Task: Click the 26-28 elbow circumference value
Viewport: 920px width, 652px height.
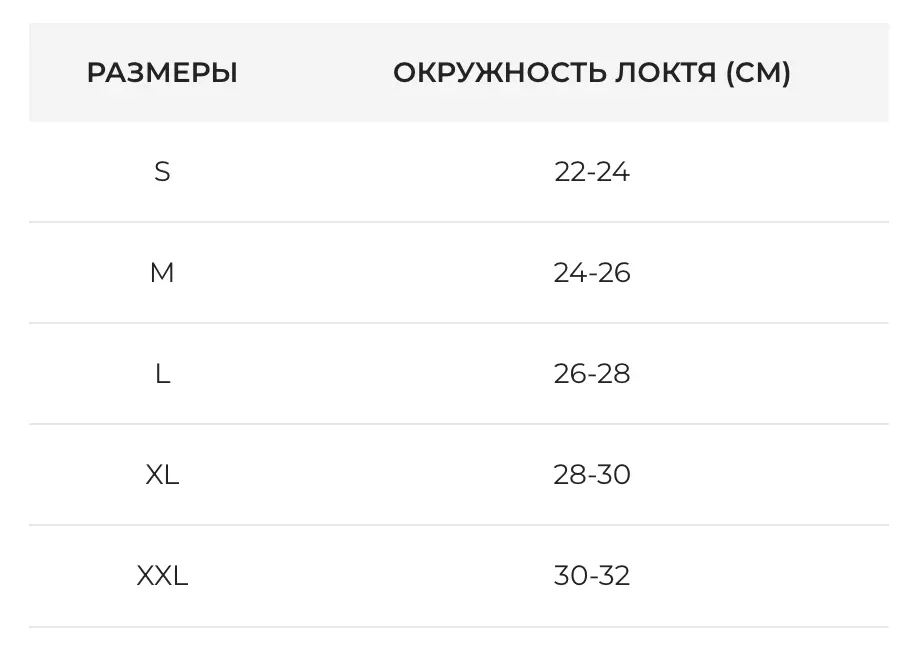Action: [592, 374]
